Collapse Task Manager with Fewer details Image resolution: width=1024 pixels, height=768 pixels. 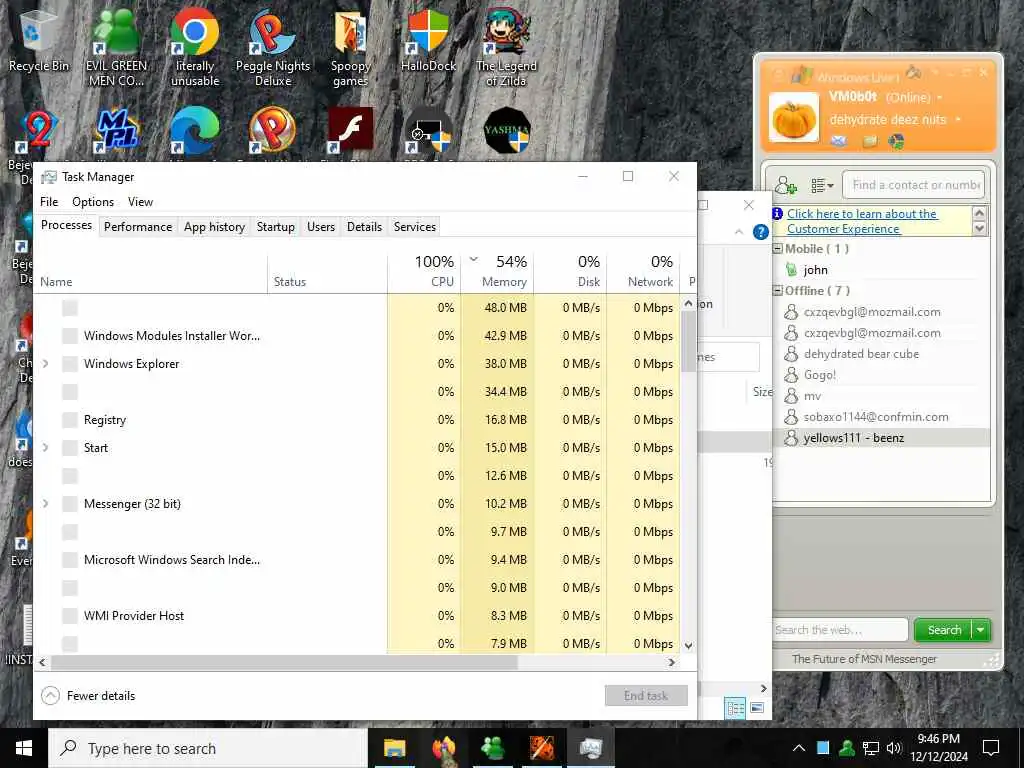pyautogui.click(x=88, y=696)
